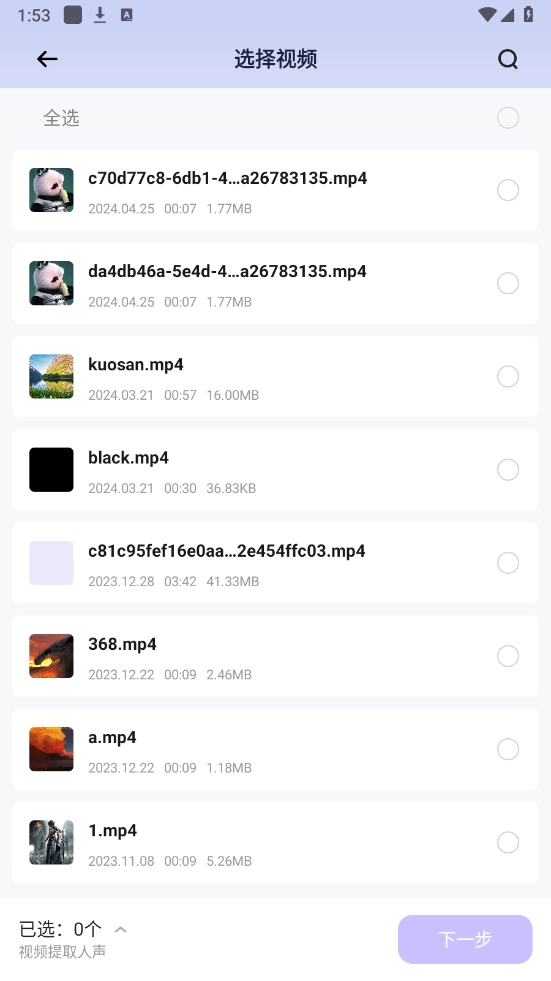Open panda thumbnail of c70d77c8 video
This screenshot has width=551, height=981.
51,190
